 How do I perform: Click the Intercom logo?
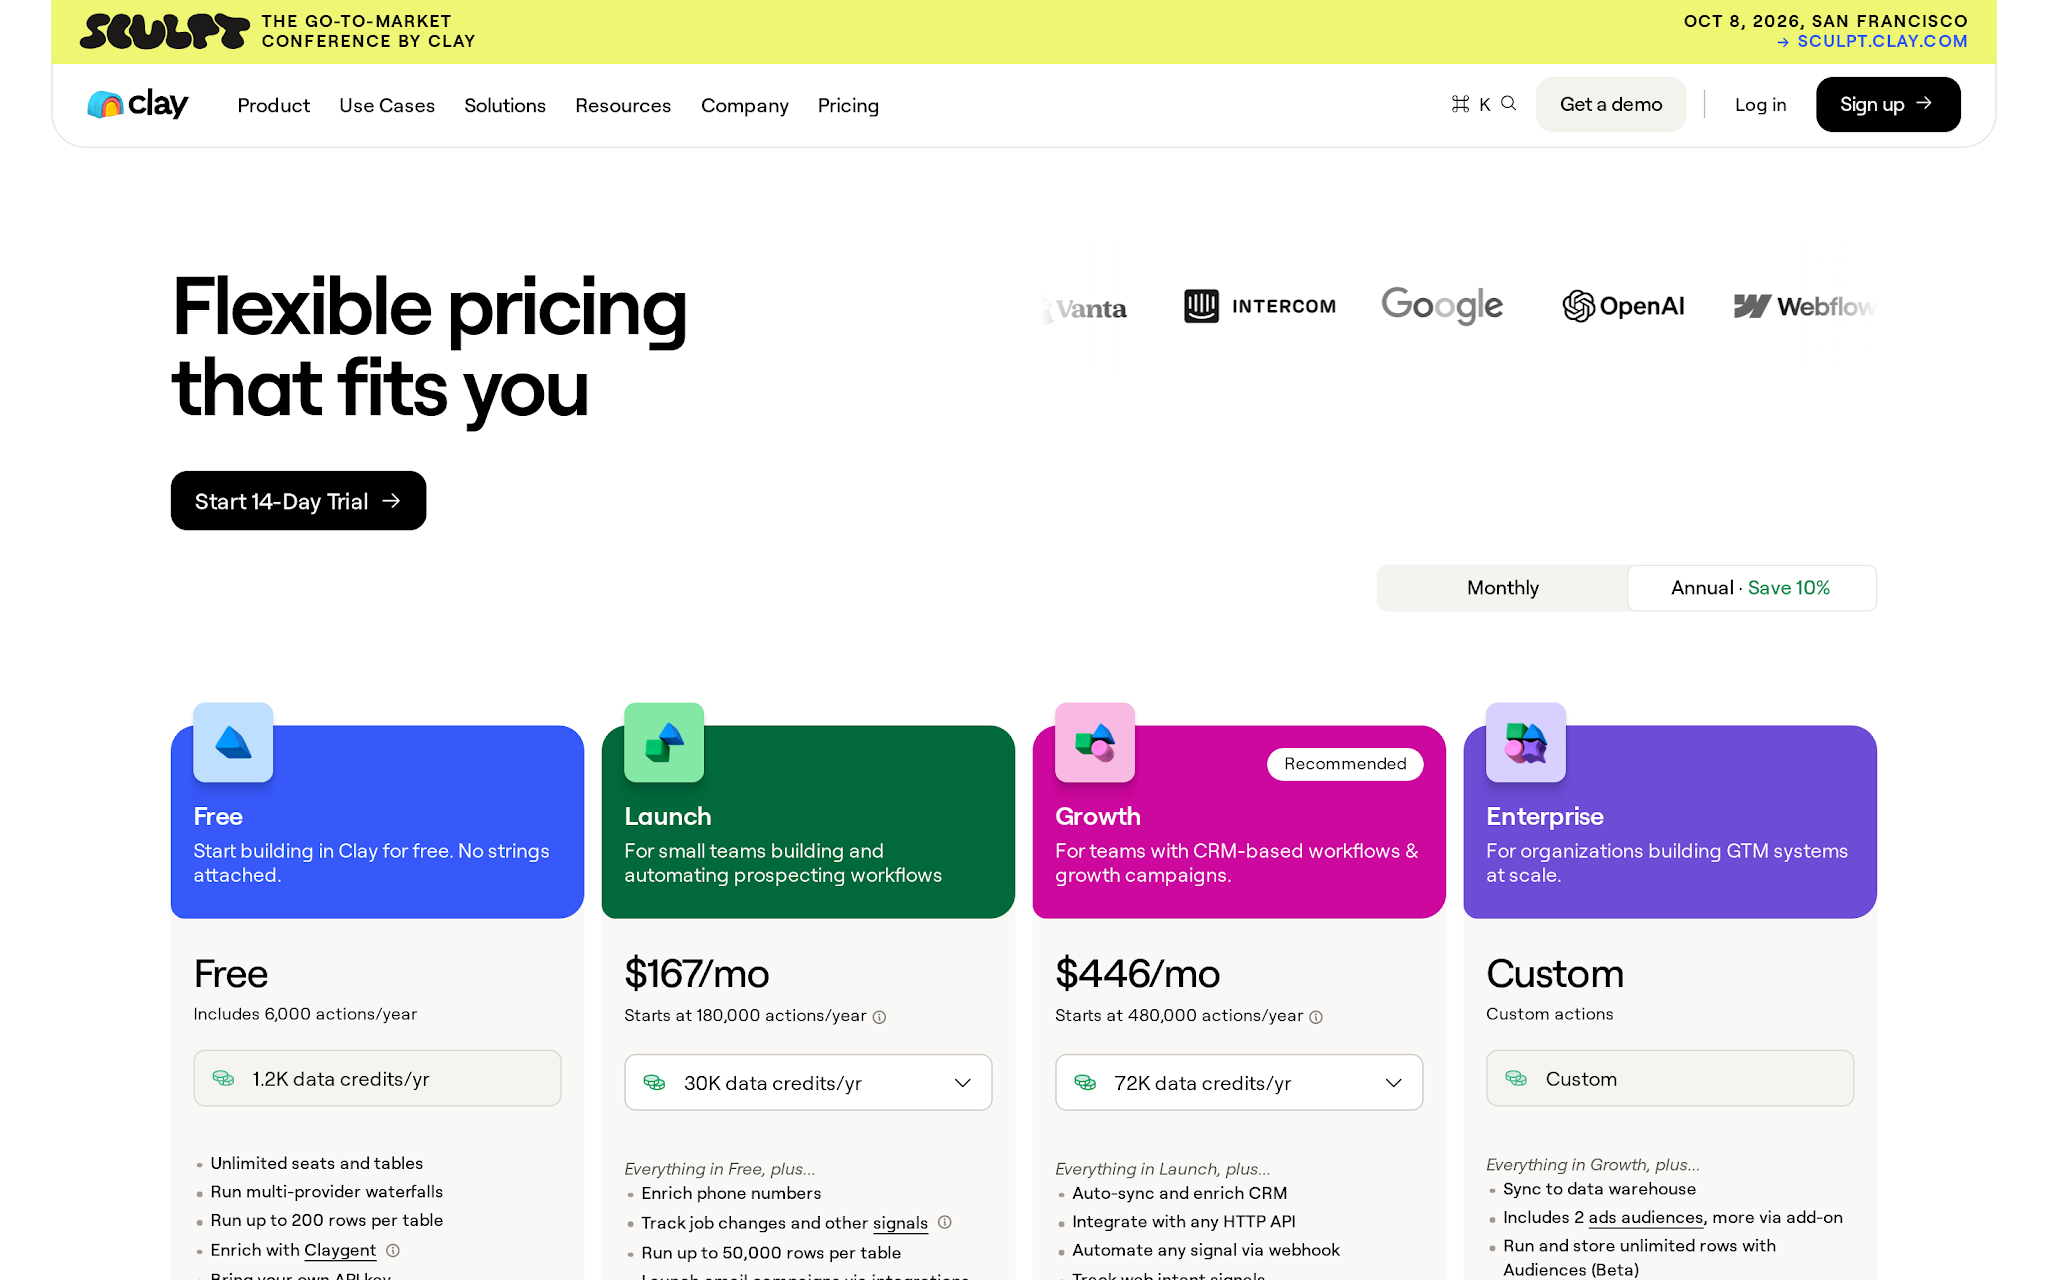point(1260,306)
